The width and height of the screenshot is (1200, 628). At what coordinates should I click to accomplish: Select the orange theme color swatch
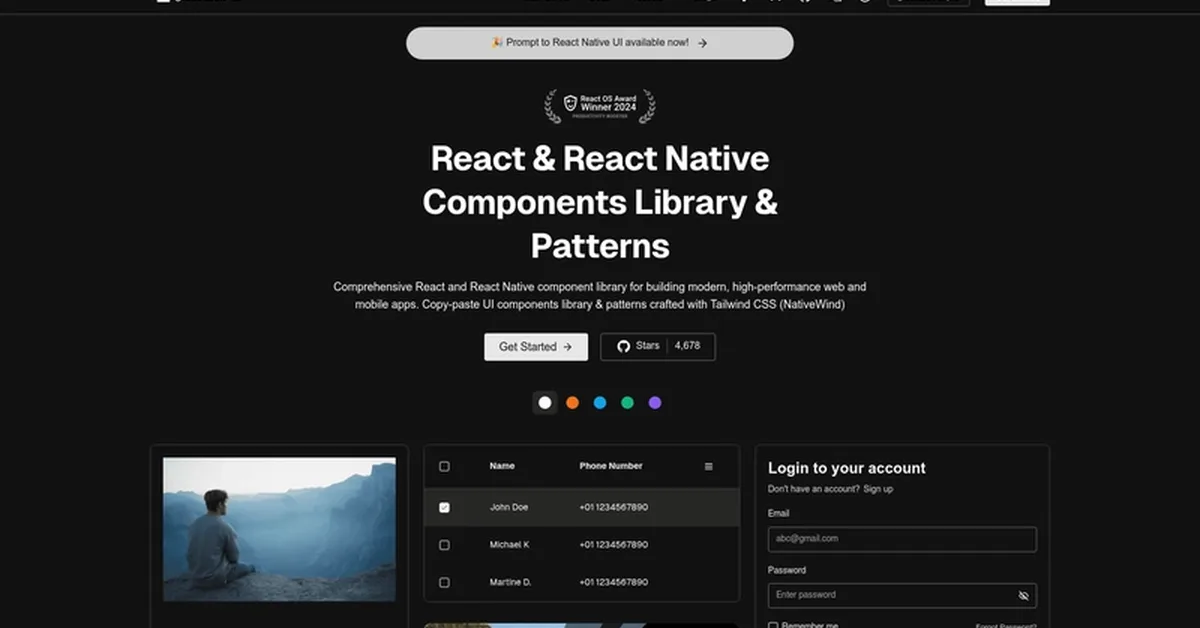click(x=572, y=402)
